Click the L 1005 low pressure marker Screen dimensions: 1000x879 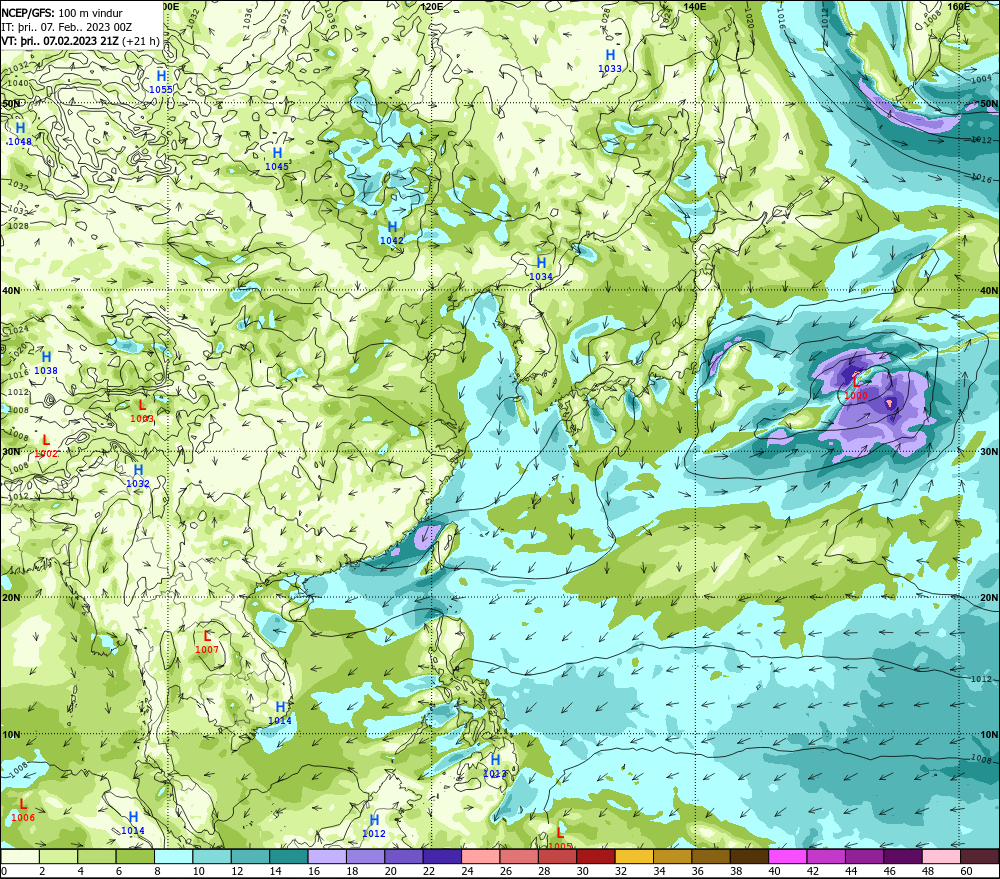click(560, 839)
